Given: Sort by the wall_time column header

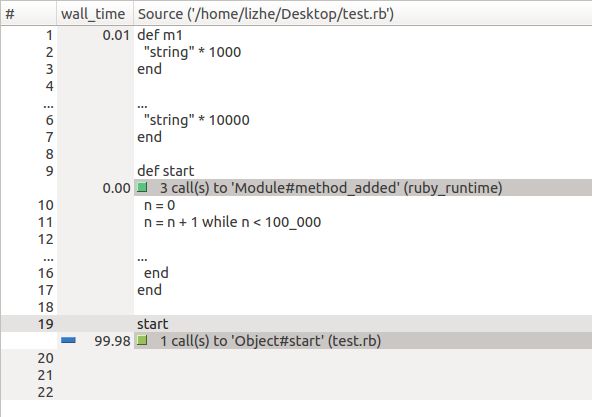Looking at the screenshot, I should point(93,14).
